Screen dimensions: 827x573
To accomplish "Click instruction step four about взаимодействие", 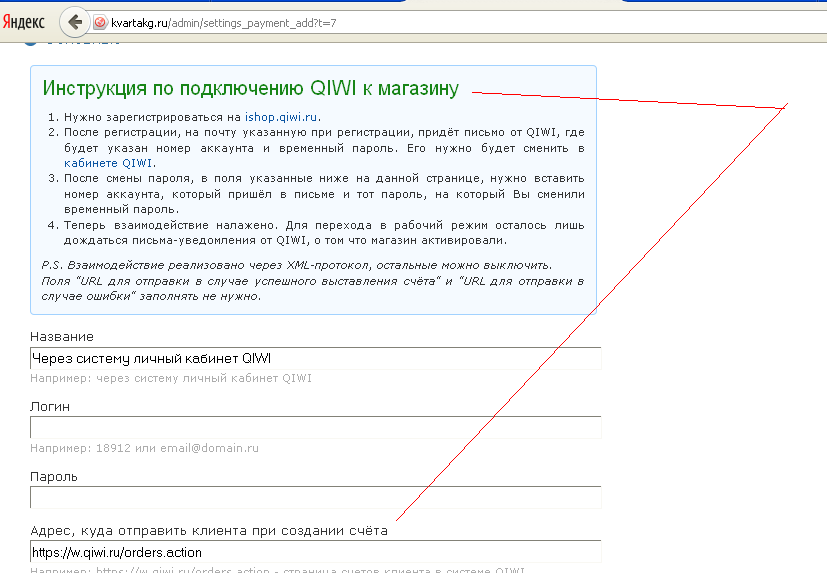I will [x=320, y=233].
